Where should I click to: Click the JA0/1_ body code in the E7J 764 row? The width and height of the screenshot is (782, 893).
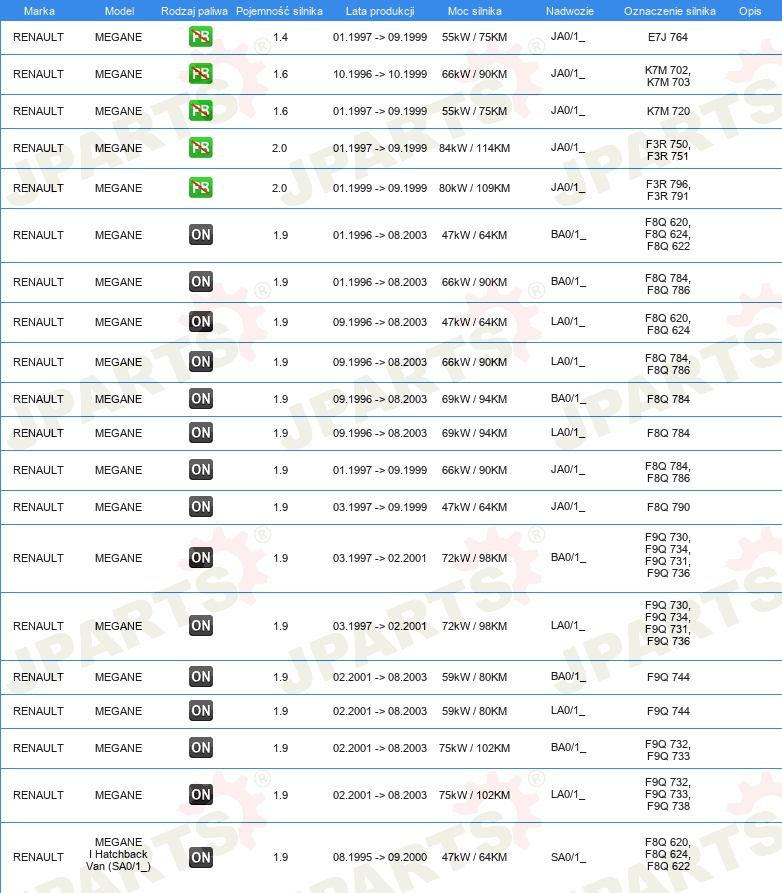(568, 37)
